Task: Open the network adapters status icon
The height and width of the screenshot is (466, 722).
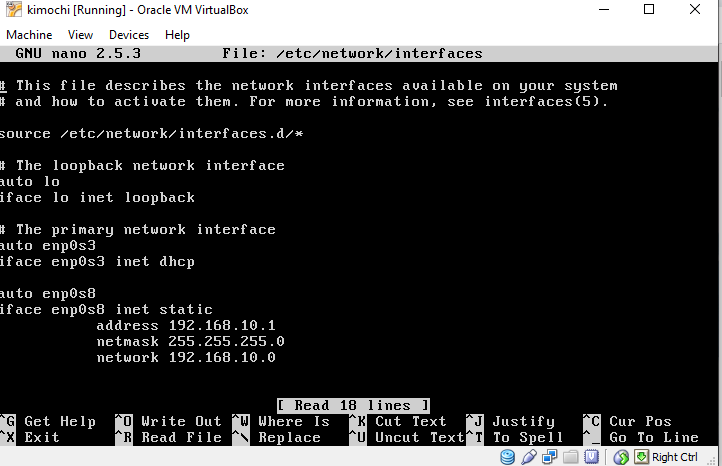Action: (549, 457)
